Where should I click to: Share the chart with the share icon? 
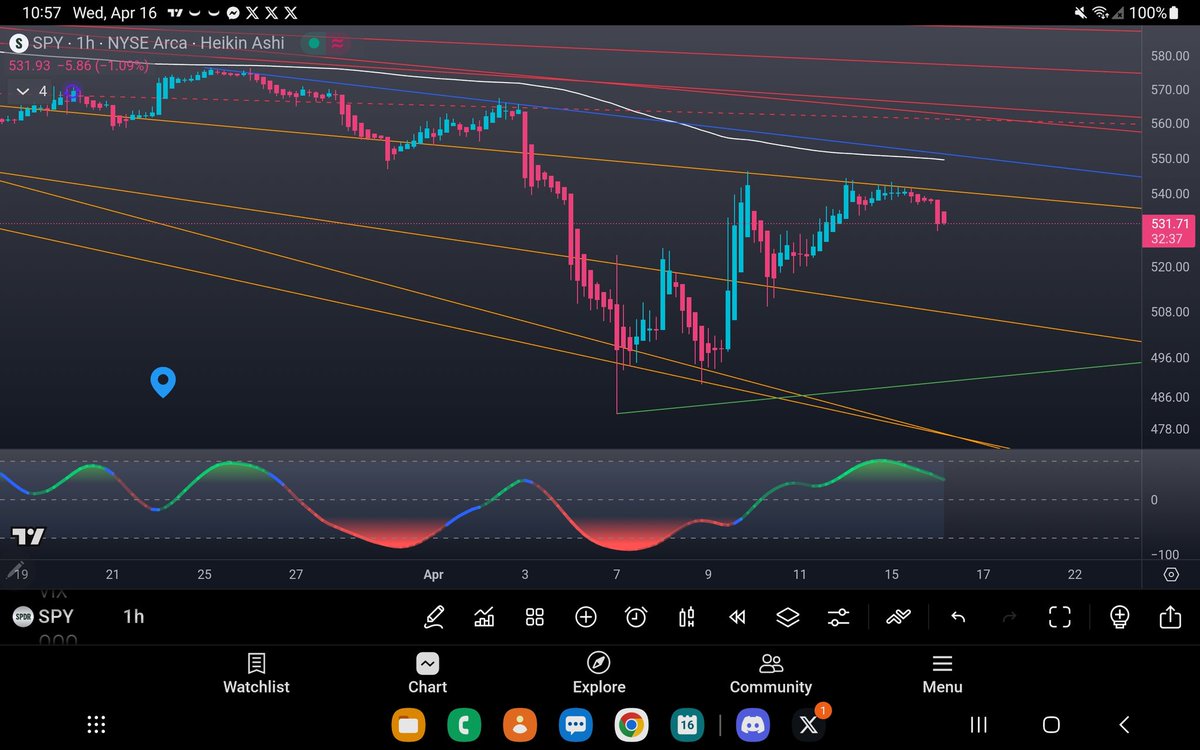[1170, 617]
